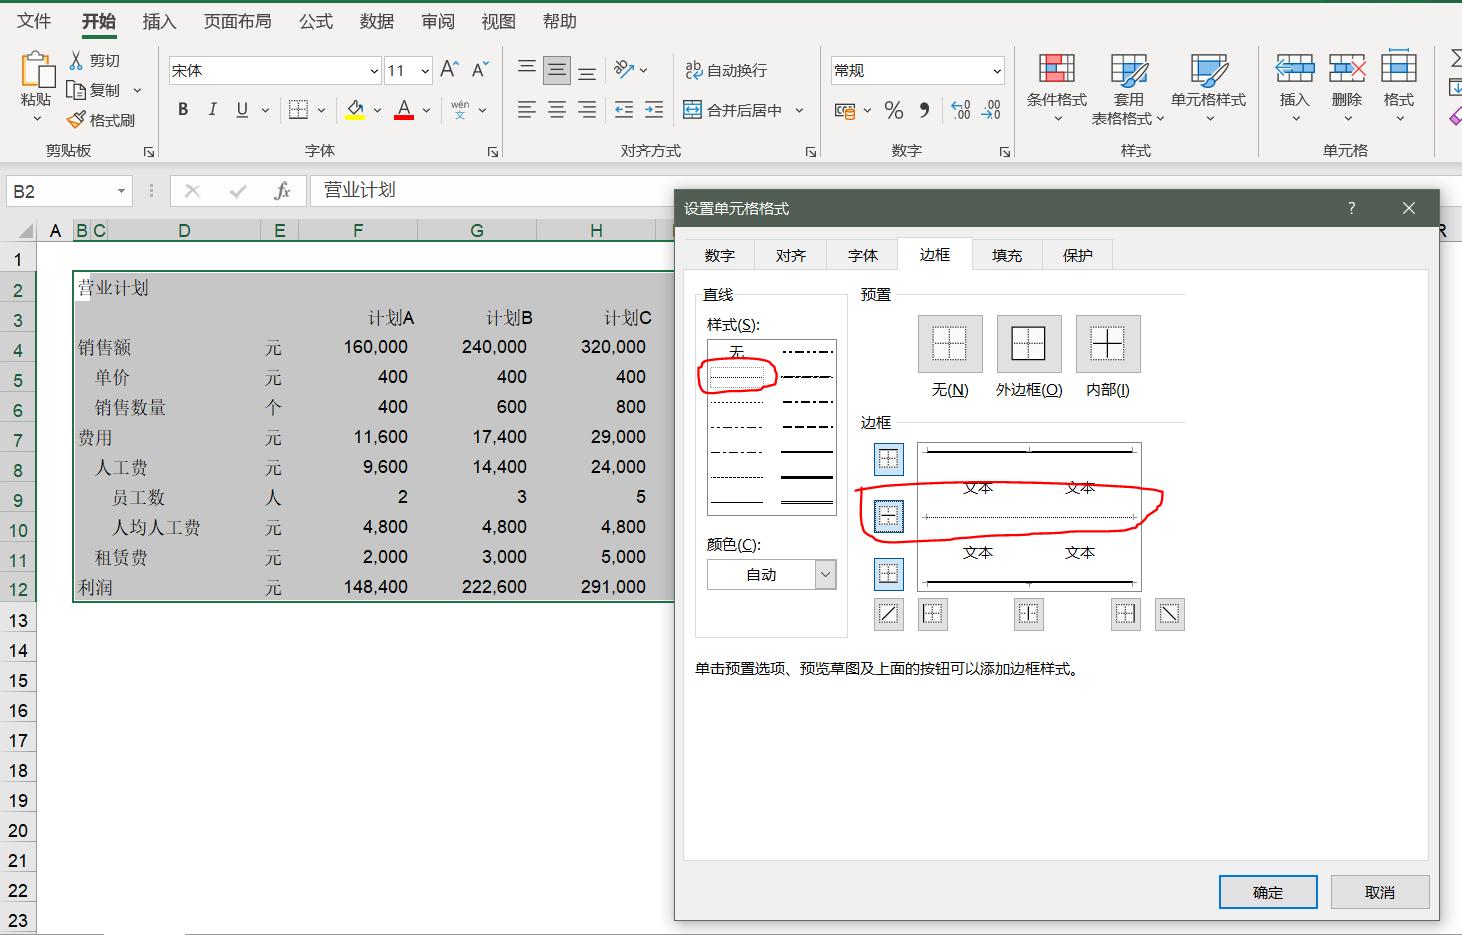Click the Format Painter brush icon
The width and height of the screenshot is (1462, 935).
click(76, 120)
